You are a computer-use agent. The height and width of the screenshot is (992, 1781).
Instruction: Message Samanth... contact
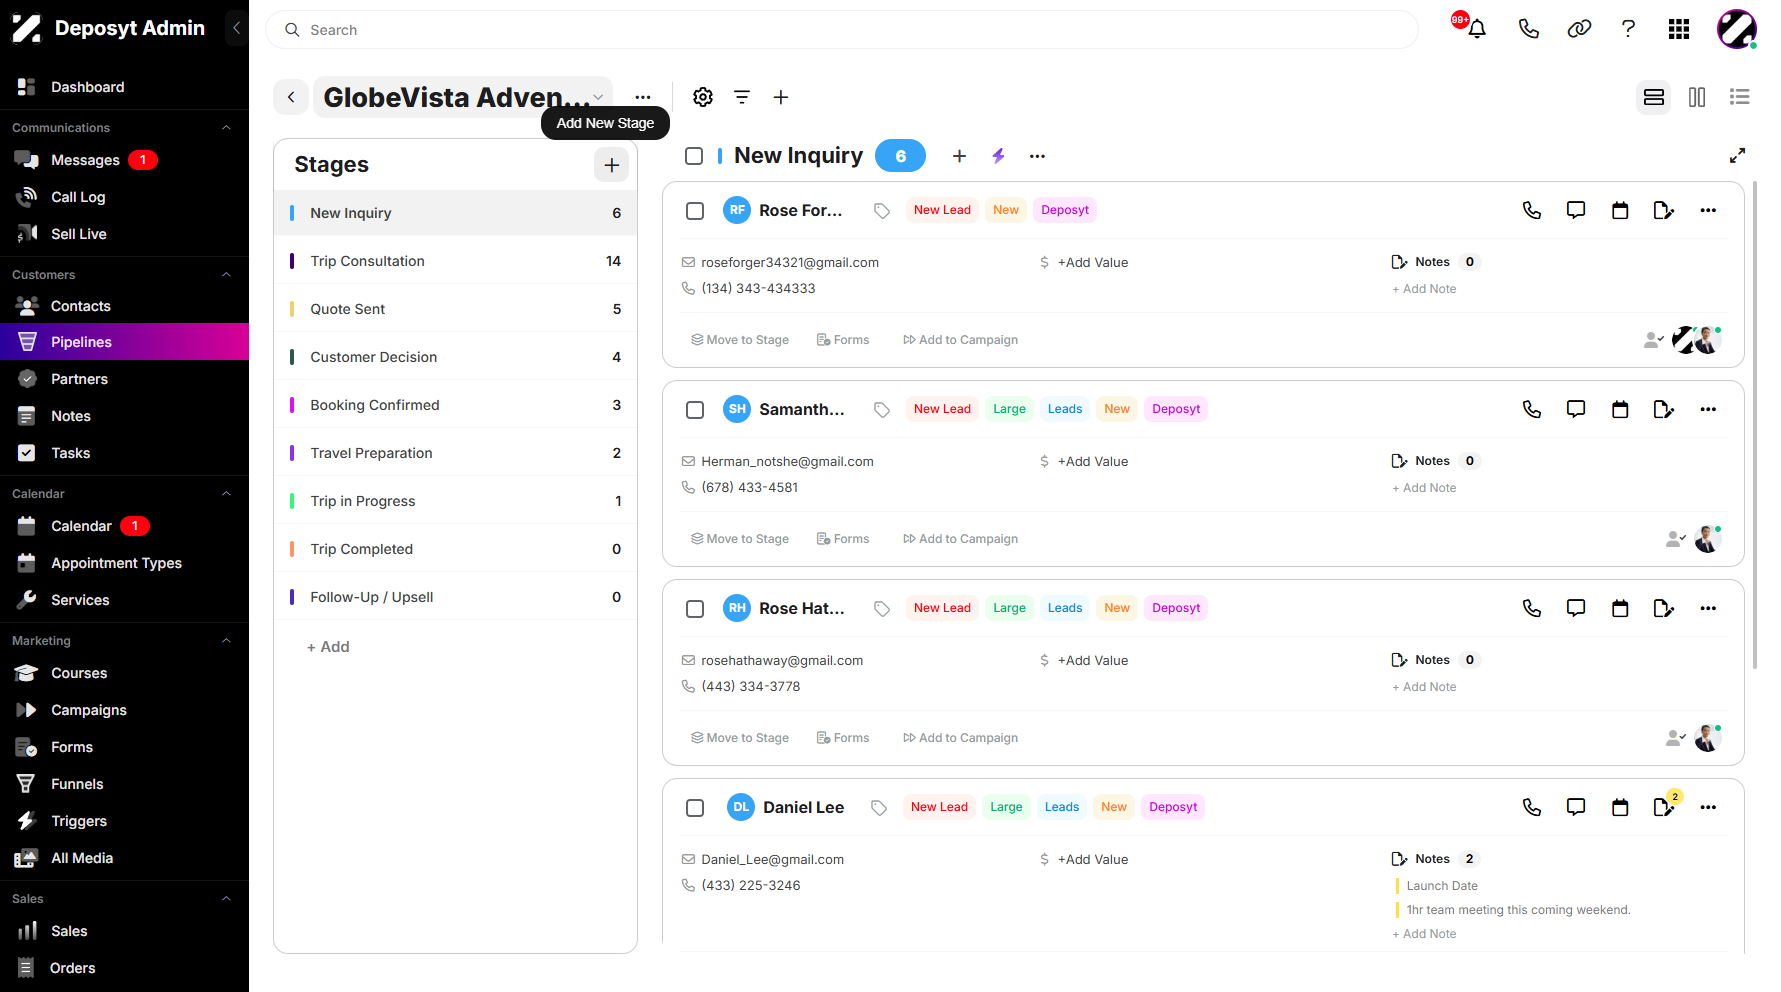[1576, 409]
